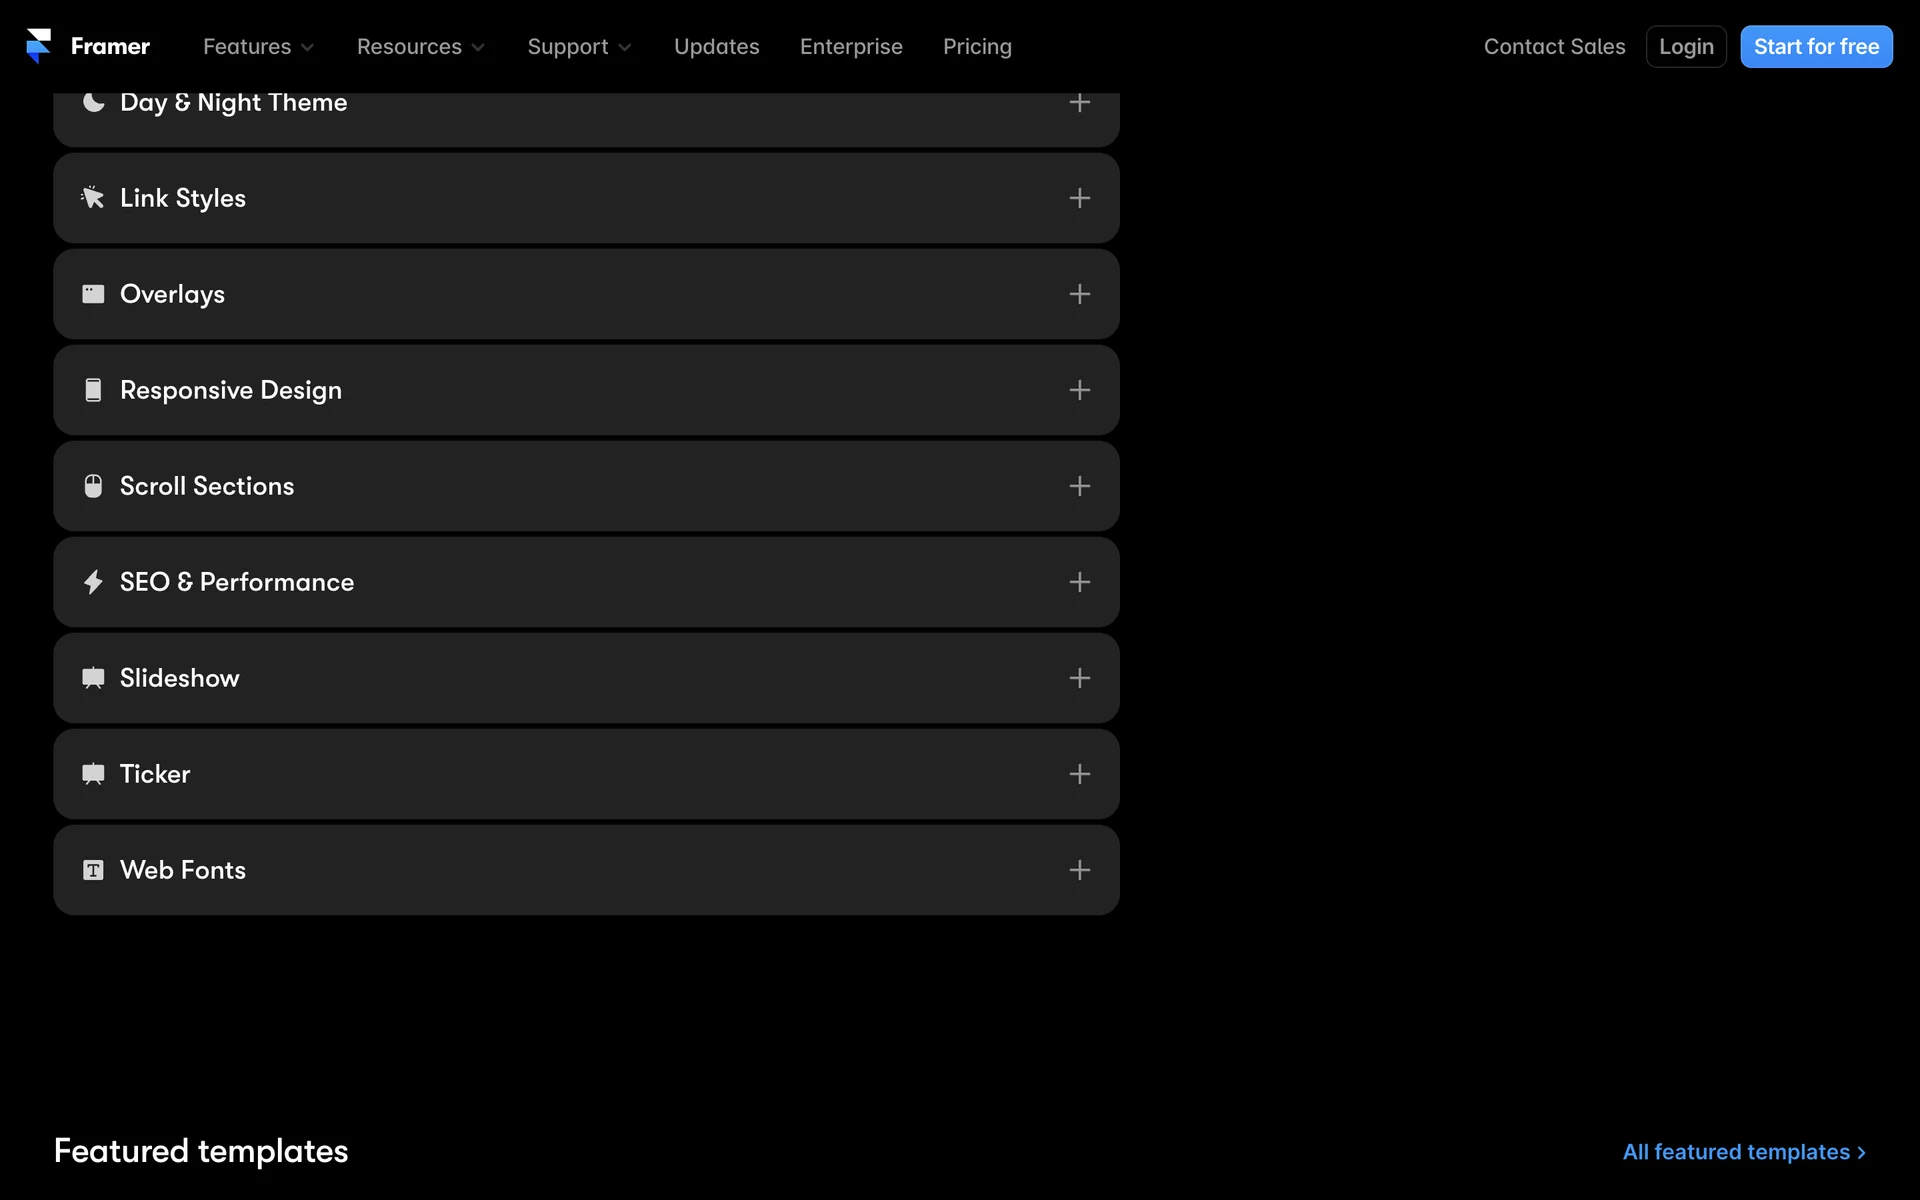Viewport: 1920px width, 1200px height.
Task: Click the presentation icon beside Slideshow
Action: [x=93, y=678]
